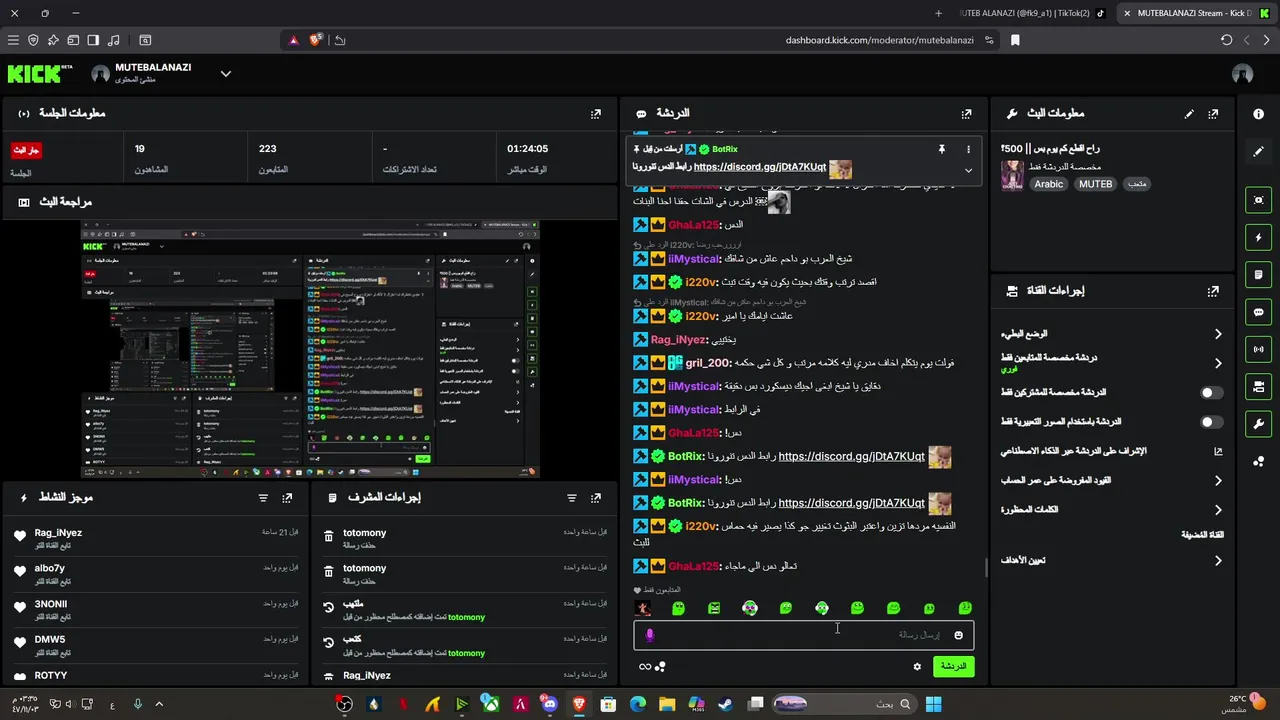Image resolution: width=1280 pixels, height=720 pixels.
Task: Switch to the TikTok browser tab
Action: pyautogui.click(x=1031, y=13)
